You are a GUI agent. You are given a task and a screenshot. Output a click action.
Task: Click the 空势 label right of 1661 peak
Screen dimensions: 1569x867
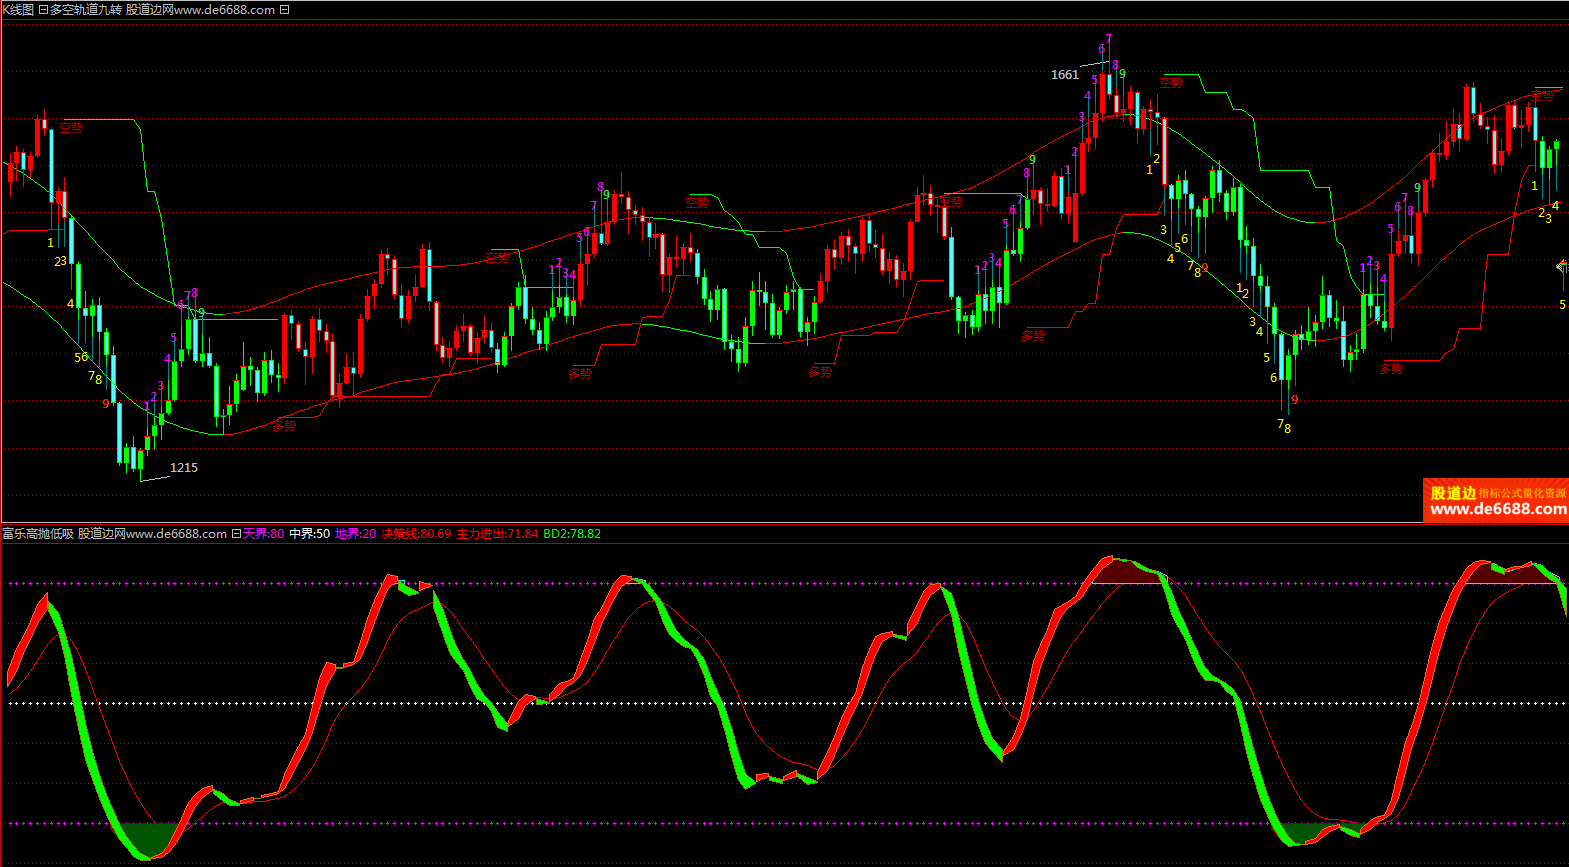pos(1171,83)
